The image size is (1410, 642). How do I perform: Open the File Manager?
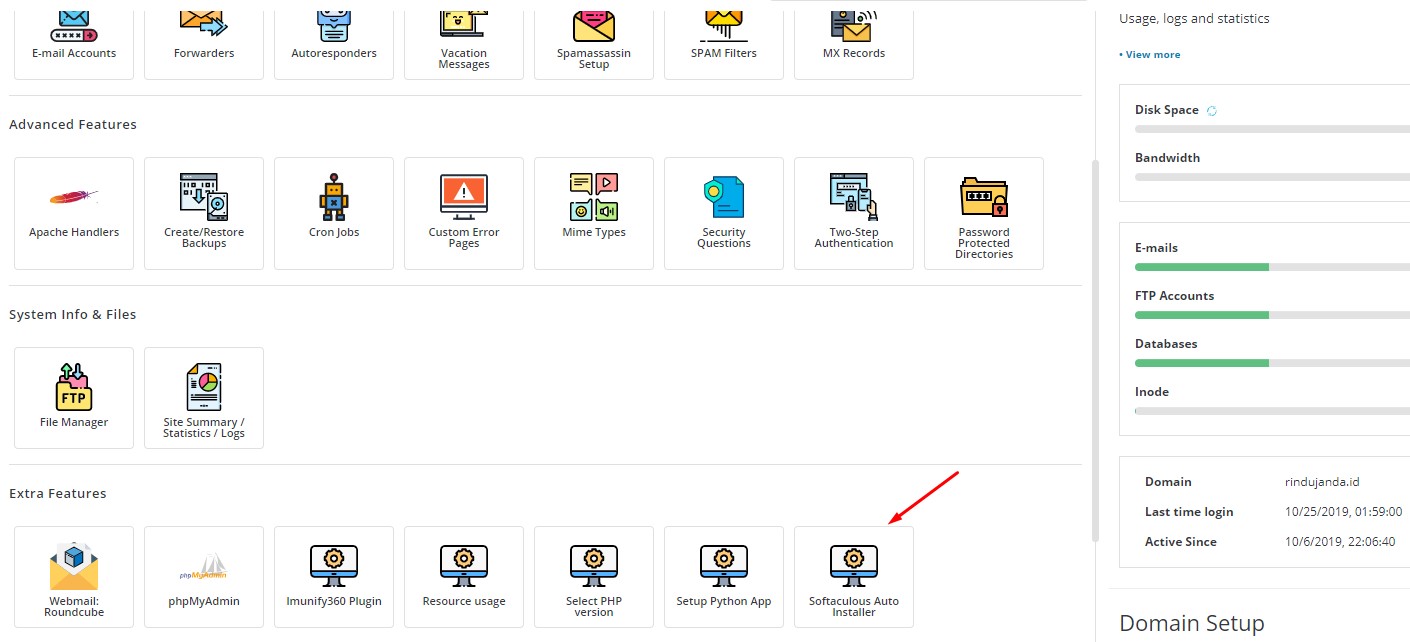click(x=74, y=397)
